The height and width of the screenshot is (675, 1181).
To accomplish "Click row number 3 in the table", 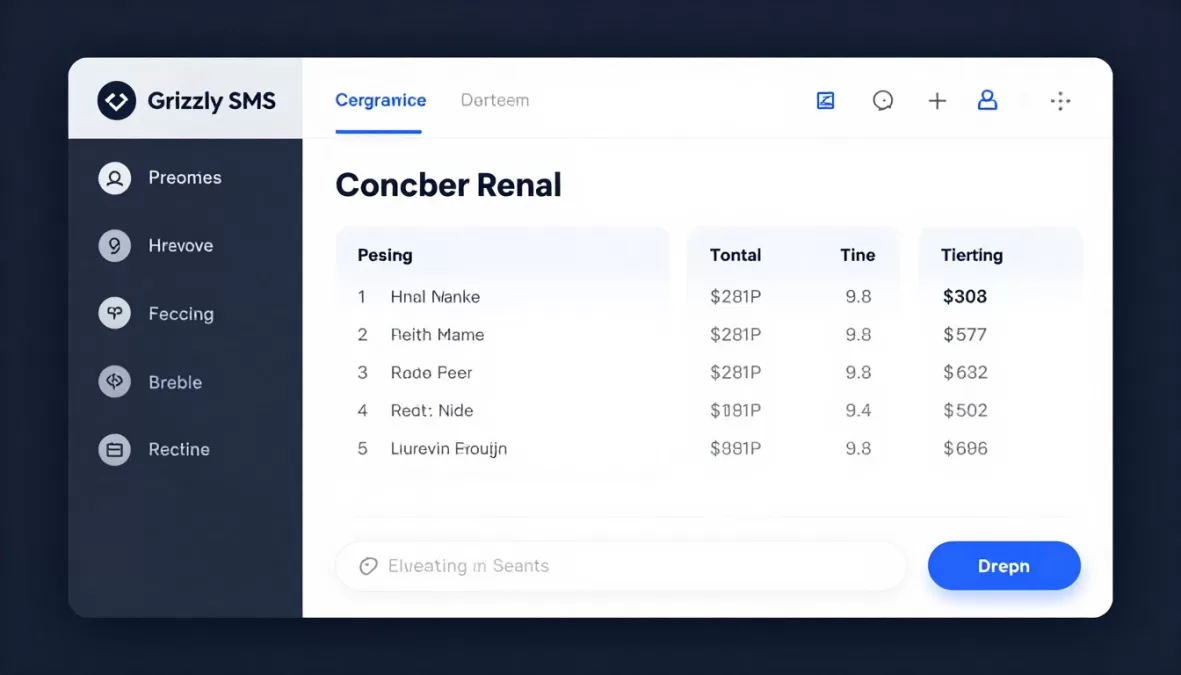I will click(362, 373).
